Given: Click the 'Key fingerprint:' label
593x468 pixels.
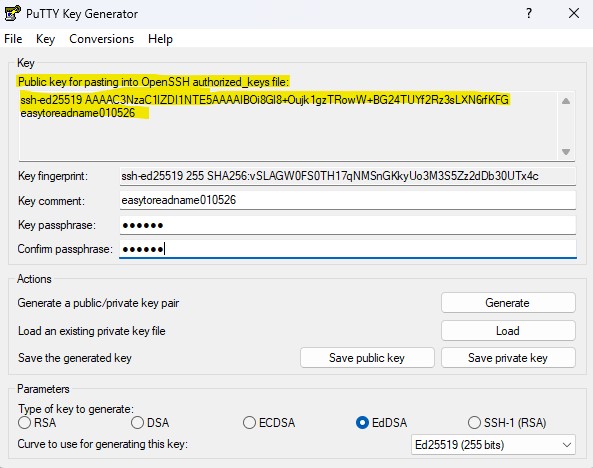Looking at the screenshot, I should click(x=53, y=176).
